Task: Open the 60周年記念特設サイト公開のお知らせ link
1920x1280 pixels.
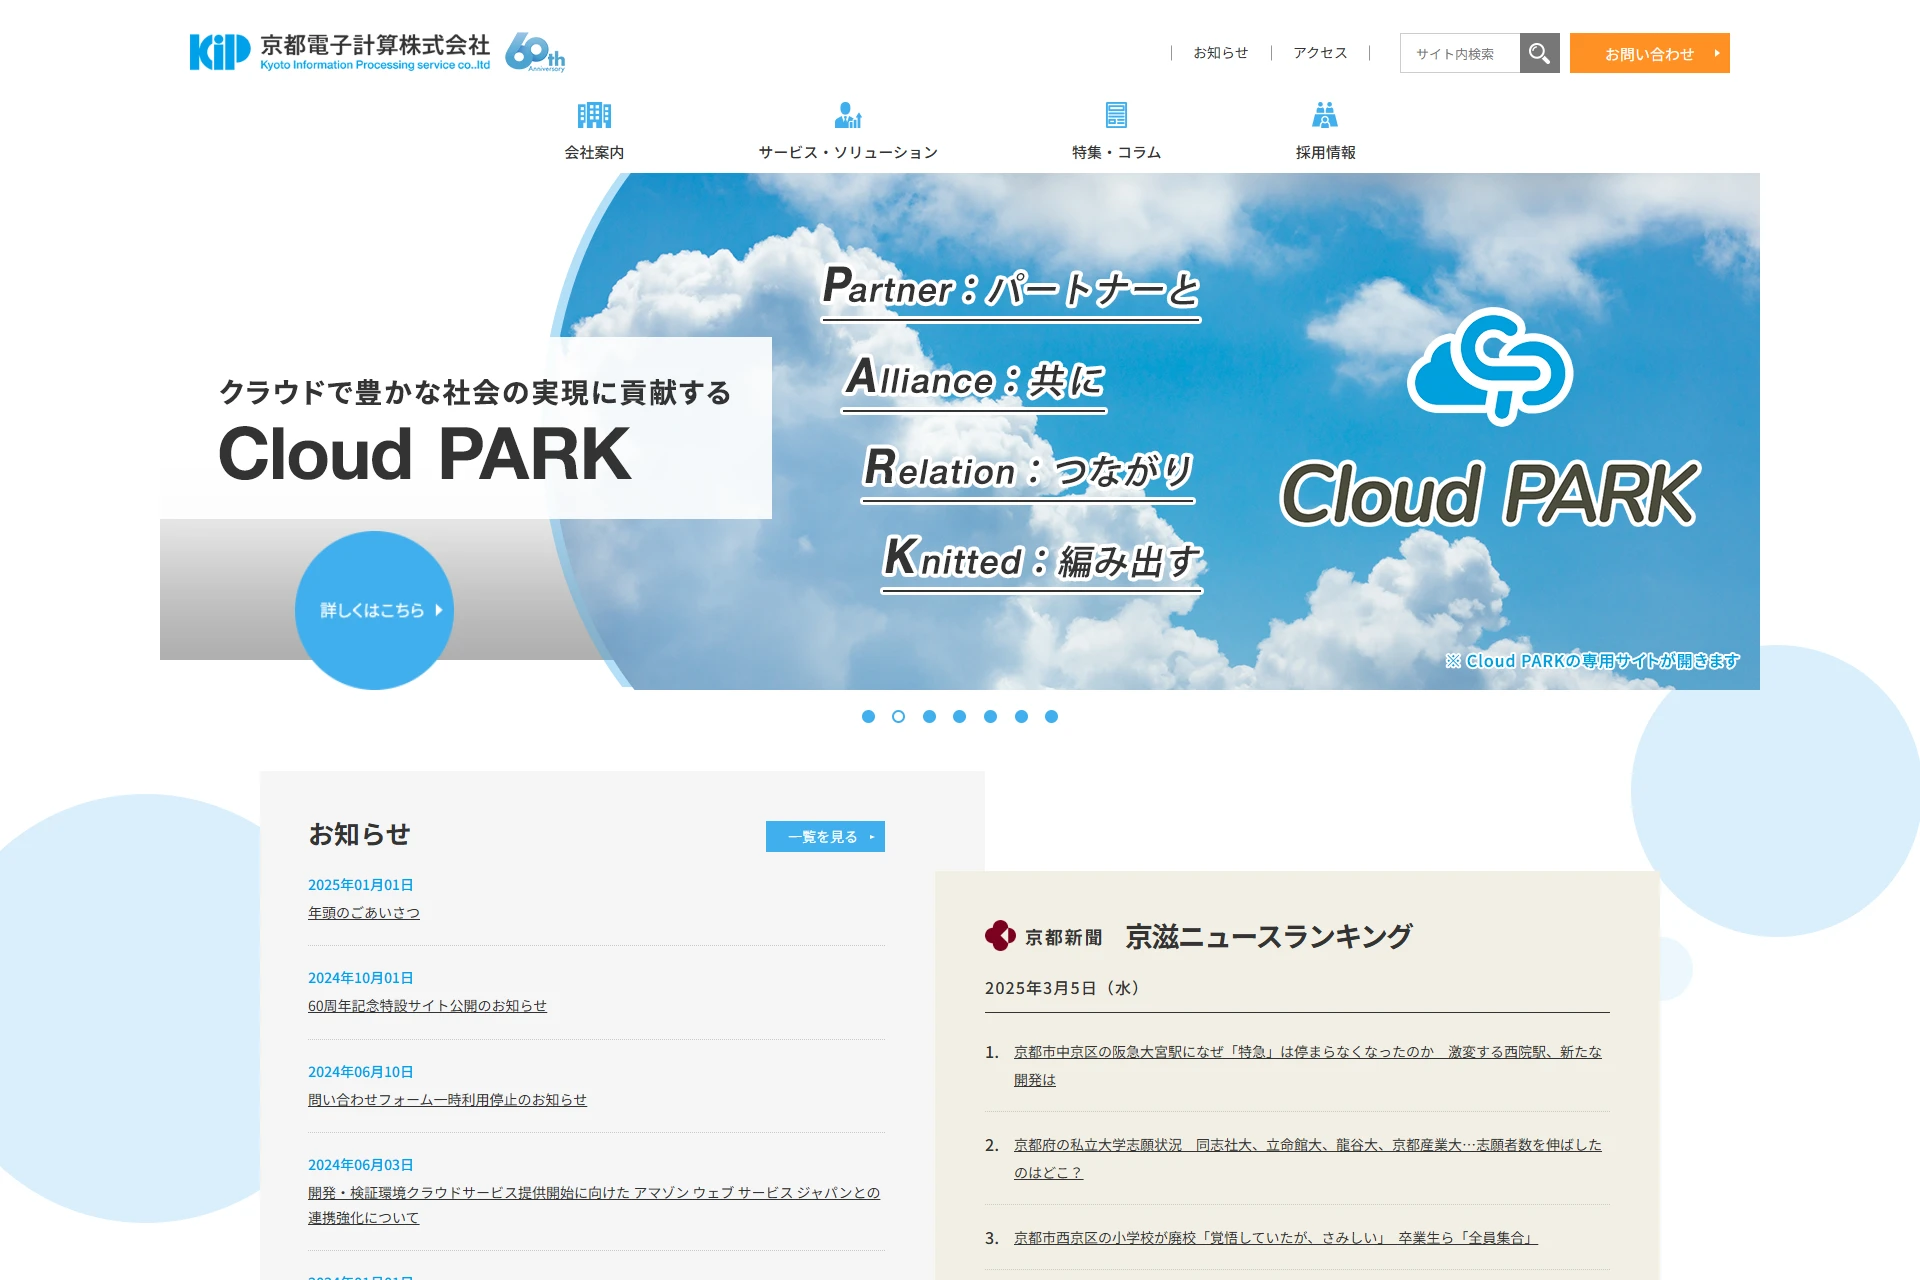Action: click(x=427, y=1006)
